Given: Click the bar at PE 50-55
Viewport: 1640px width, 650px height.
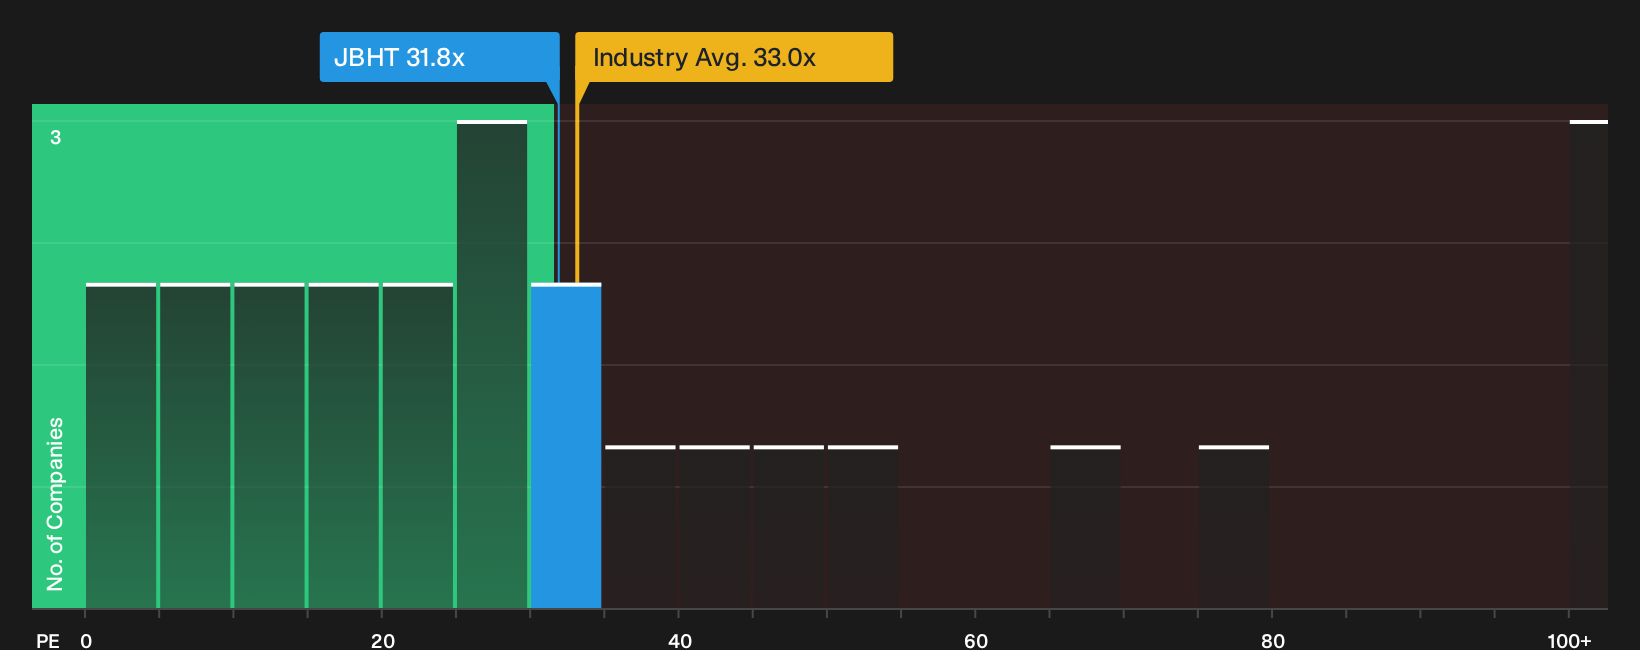Looking at the screenshot, I should tap(863, 527).
